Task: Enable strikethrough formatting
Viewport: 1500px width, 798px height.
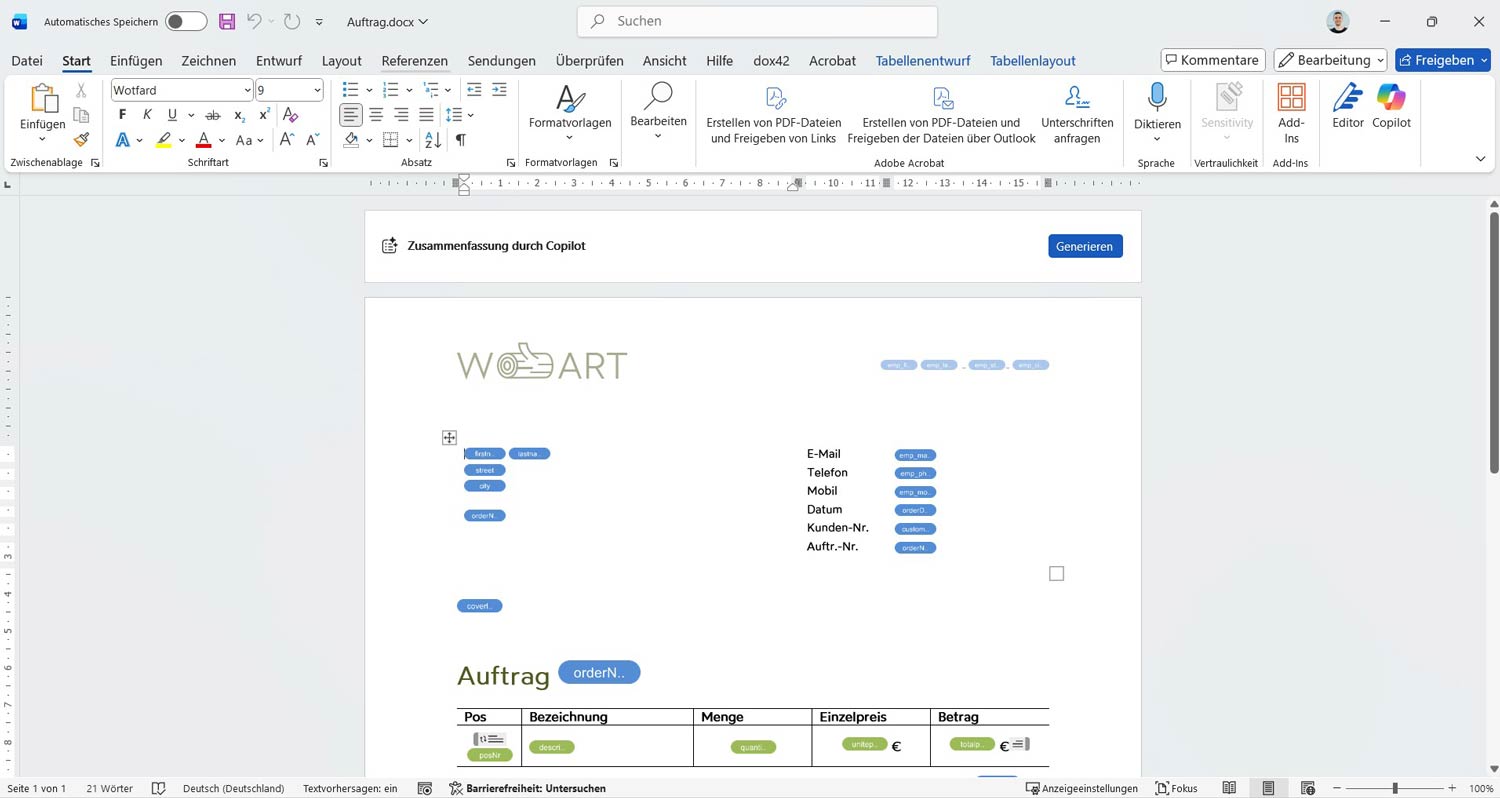Action: (x=212, y=114)
